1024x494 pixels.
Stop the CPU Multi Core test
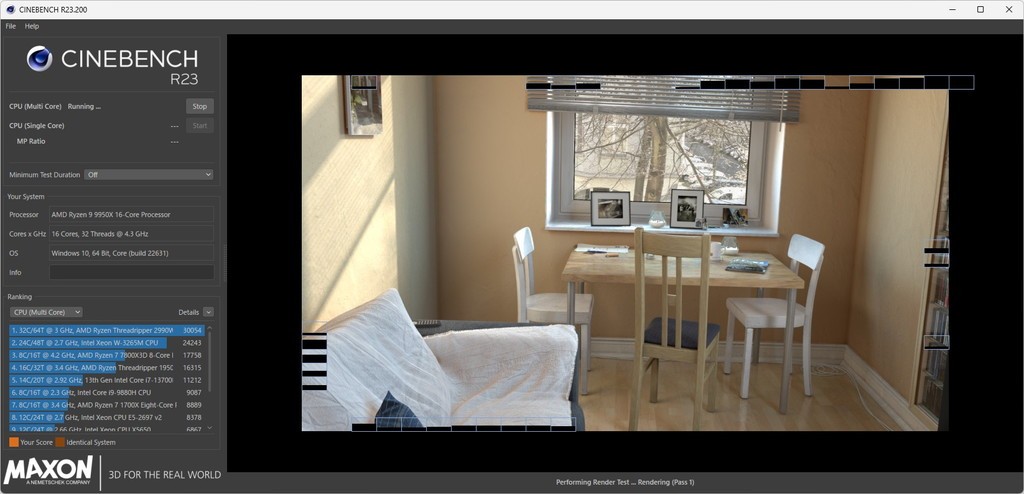tap(200, 107)
